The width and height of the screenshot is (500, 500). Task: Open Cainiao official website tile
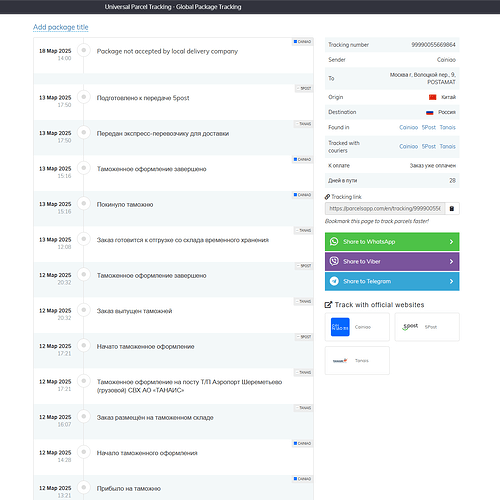click(x=357, y=327)
